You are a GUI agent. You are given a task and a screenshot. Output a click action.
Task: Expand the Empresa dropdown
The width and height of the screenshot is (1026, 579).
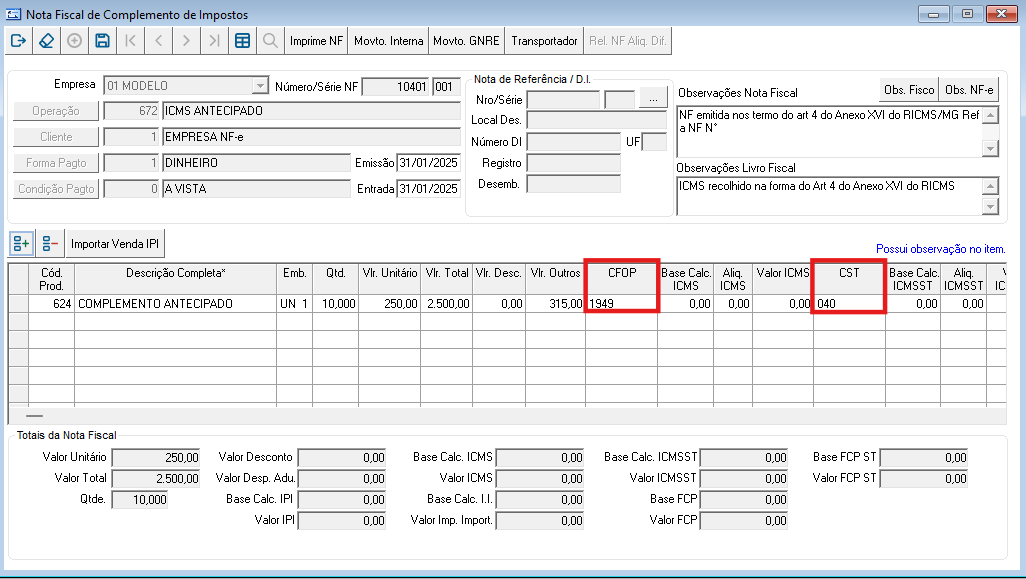pos(260,86)
